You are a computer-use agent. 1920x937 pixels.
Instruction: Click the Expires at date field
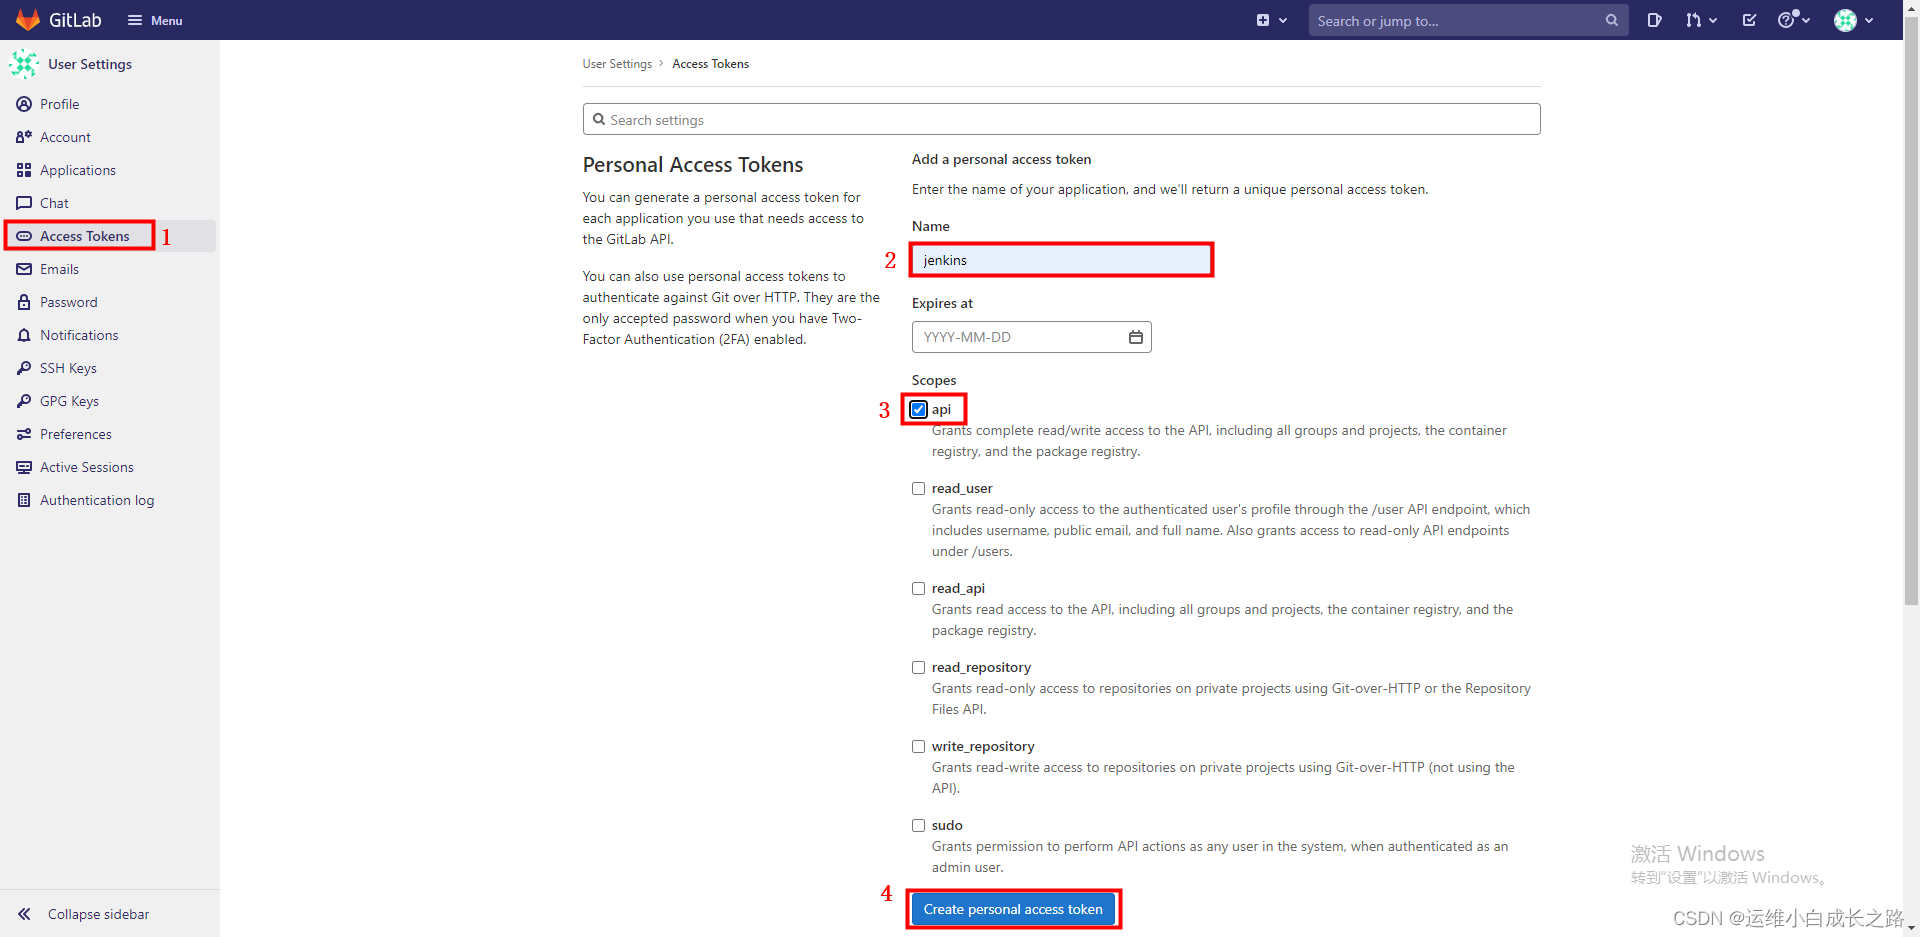point(1031,337)
